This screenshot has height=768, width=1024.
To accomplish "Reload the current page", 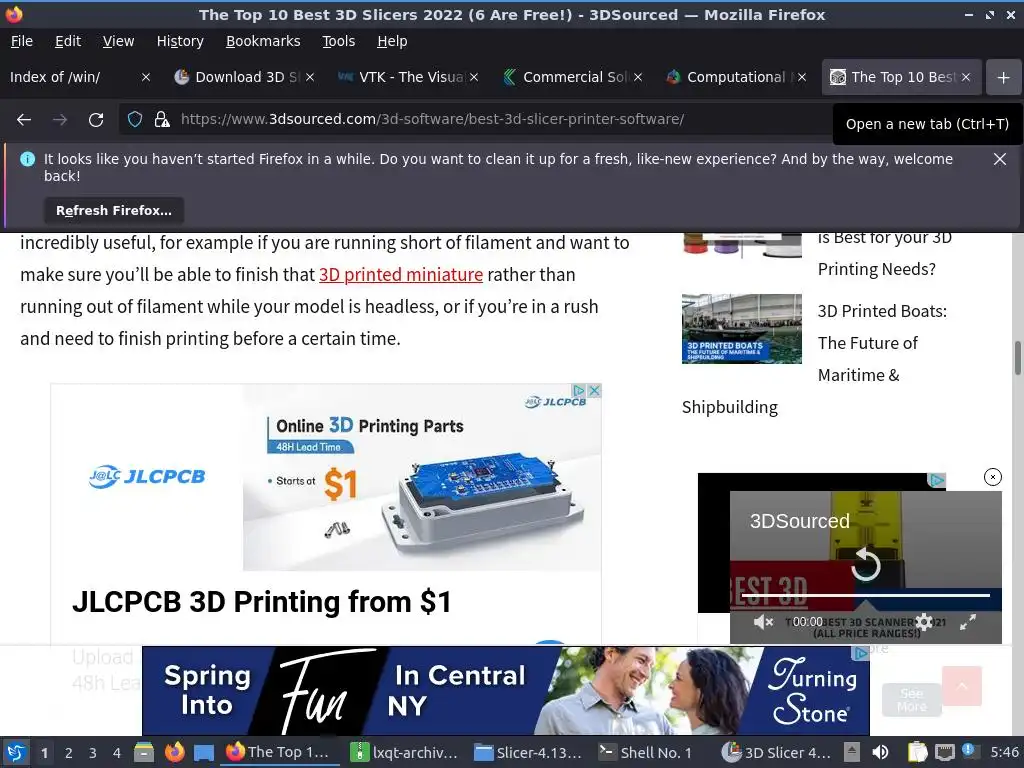I will (96, 120).
